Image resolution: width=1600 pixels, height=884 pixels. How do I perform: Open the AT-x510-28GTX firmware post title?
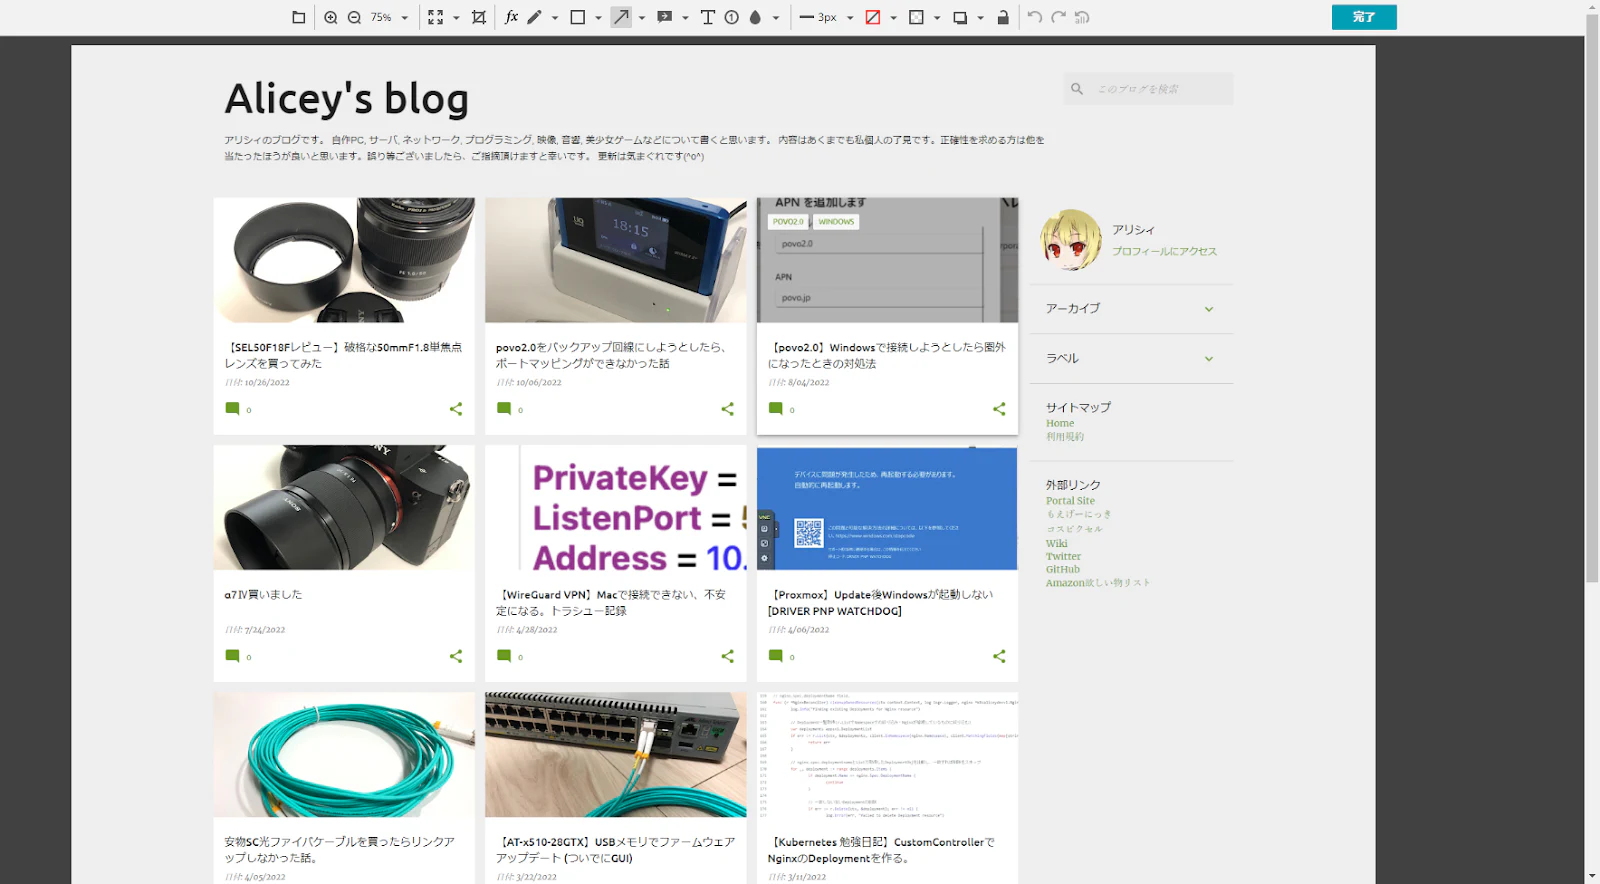[615, 850]
